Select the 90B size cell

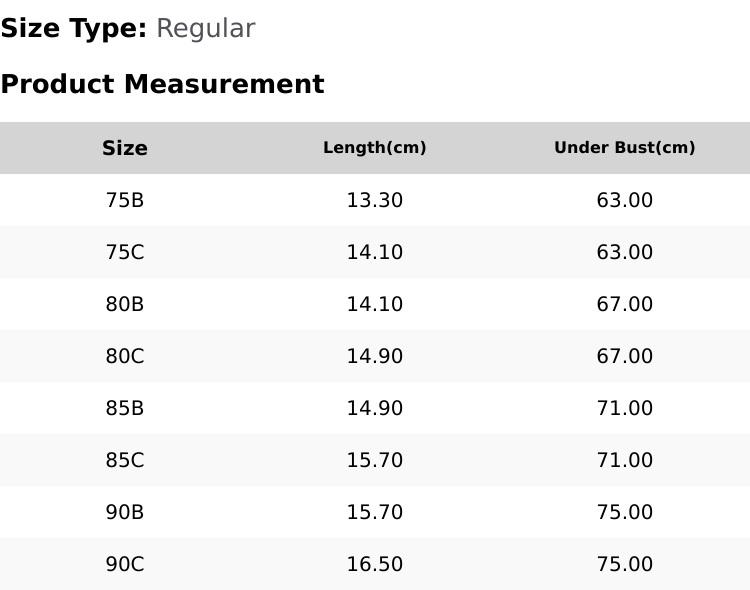[125, 512]
